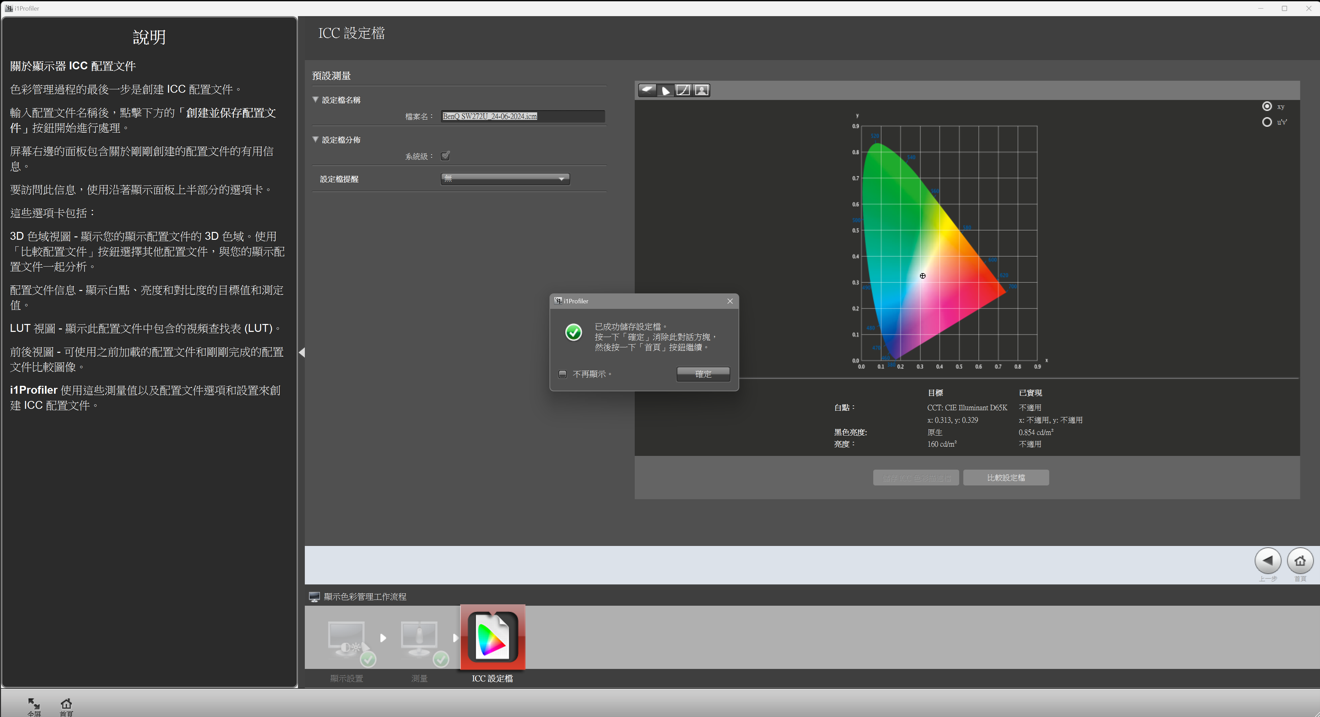Toggle the 系統級 checkbox
The width and height of the screenshot is (1320, 717).
click(446, 156)
